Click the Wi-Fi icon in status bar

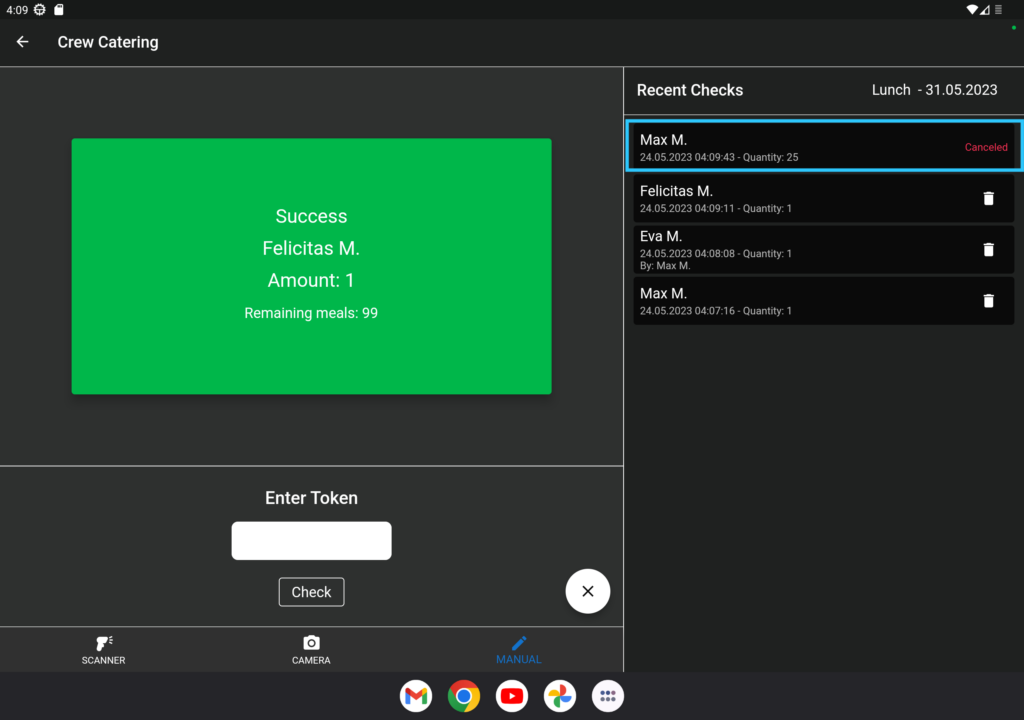pyautogui.click(x=972, y=10)
